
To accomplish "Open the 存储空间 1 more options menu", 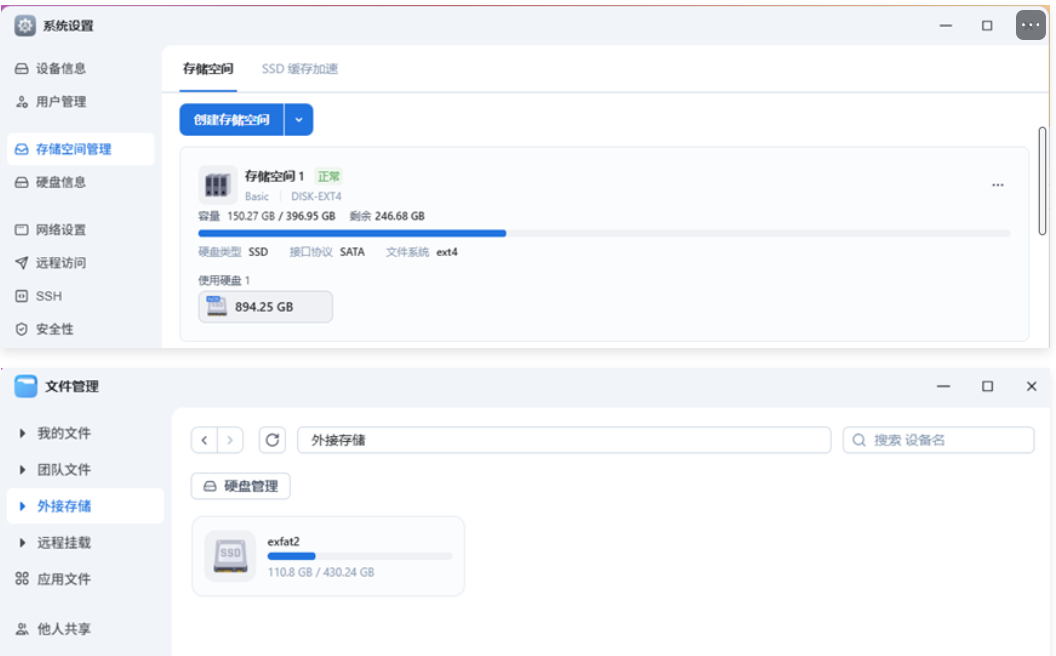I will coord(997,185).
